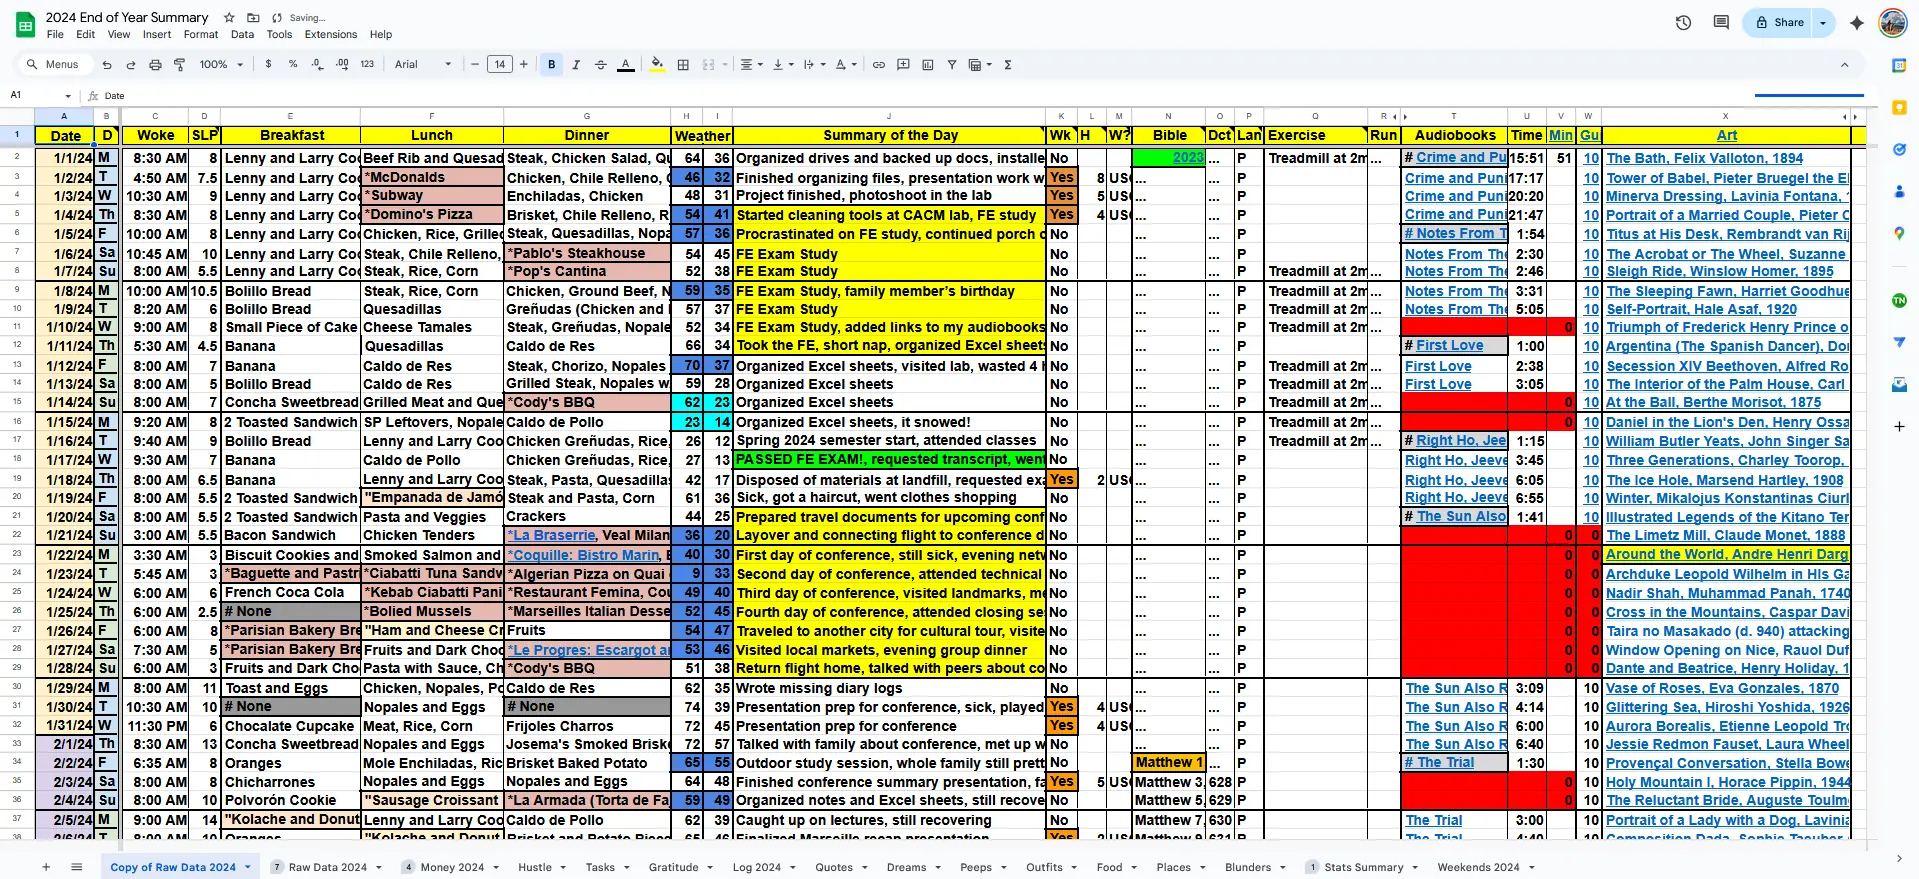Screen dimensions: 1919x879
Task: Open the table views dropdown
Action: (x=980, y=65)
